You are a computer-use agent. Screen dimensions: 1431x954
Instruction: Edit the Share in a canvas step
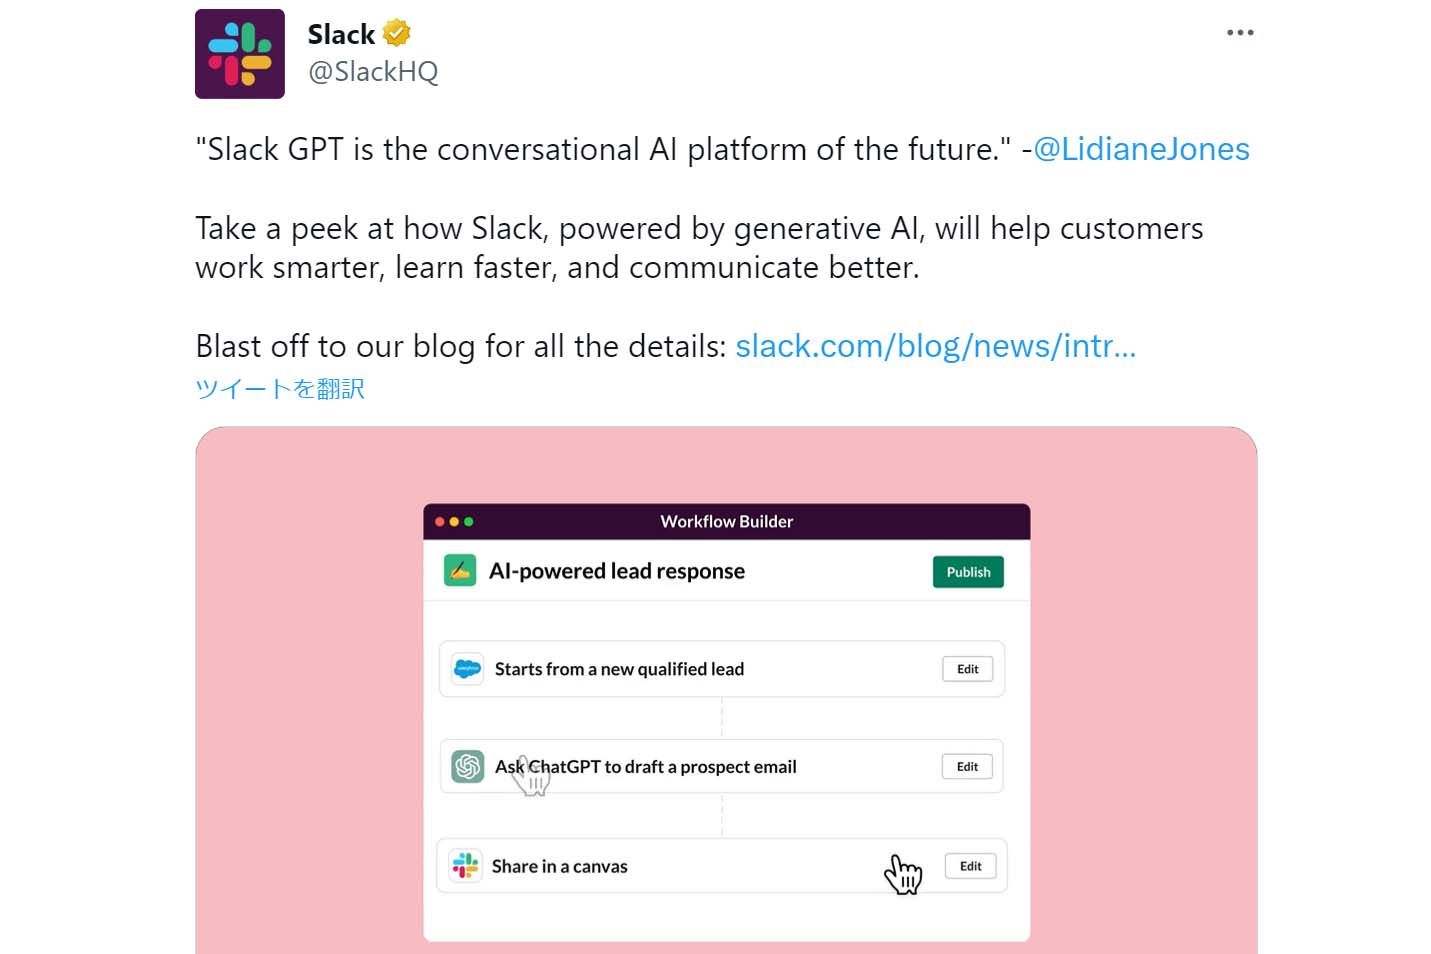tap(969, 866)
